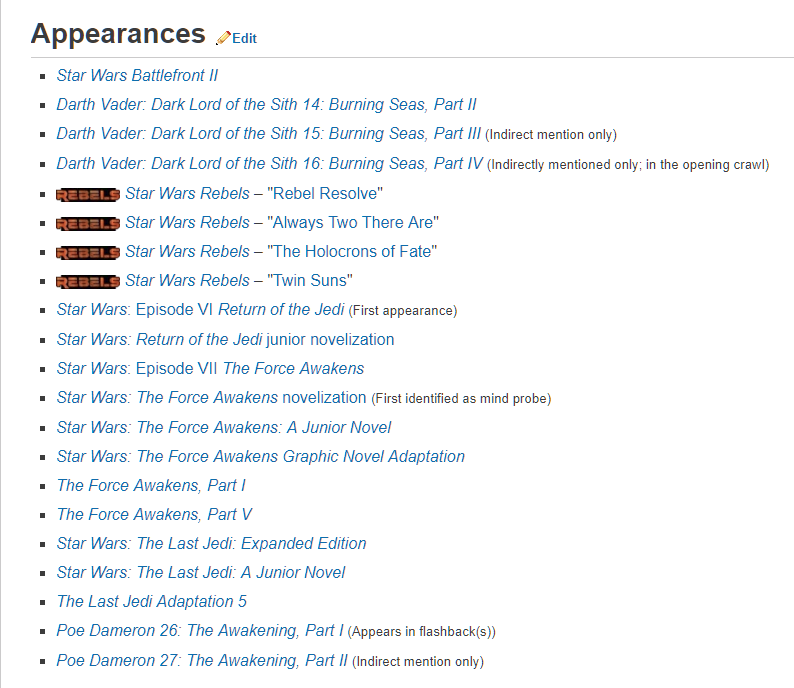The height and width of the screenshot is (688, 794).
Task: Open Return of the Jedi junior novelization
Action: point(225,339)
